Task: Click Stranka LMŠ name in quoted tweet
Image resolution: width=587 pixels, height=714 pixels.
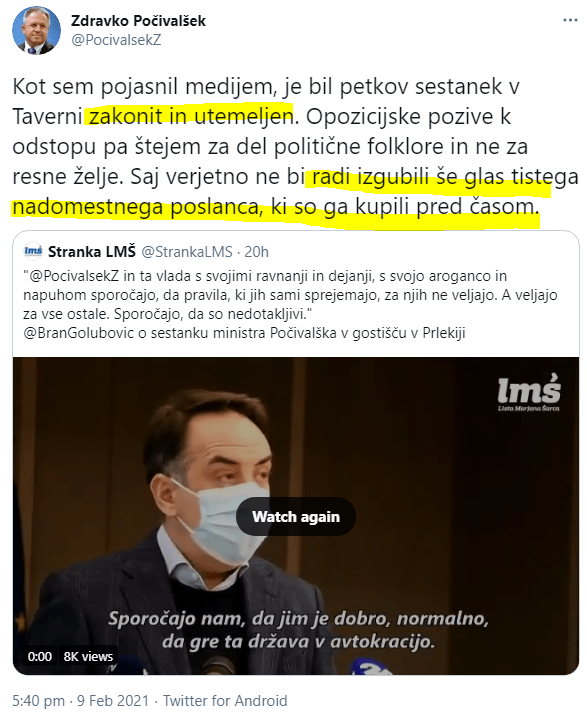Action: tap(92, 252)
